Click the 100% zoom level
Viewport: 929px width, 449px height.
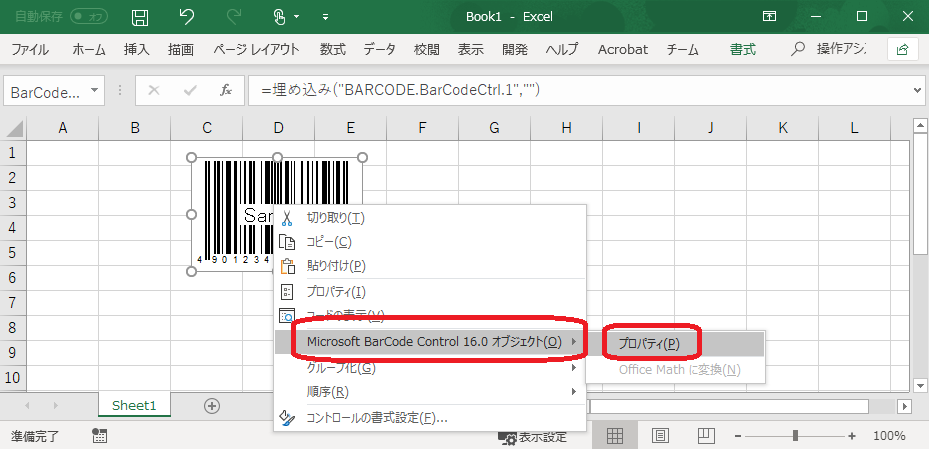tap(889, 437)
